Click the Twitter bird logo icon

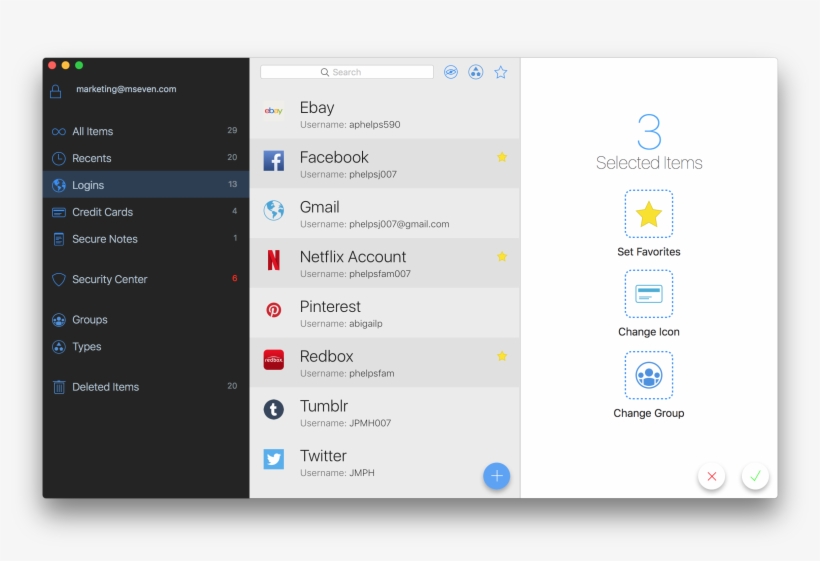point(274,459)
